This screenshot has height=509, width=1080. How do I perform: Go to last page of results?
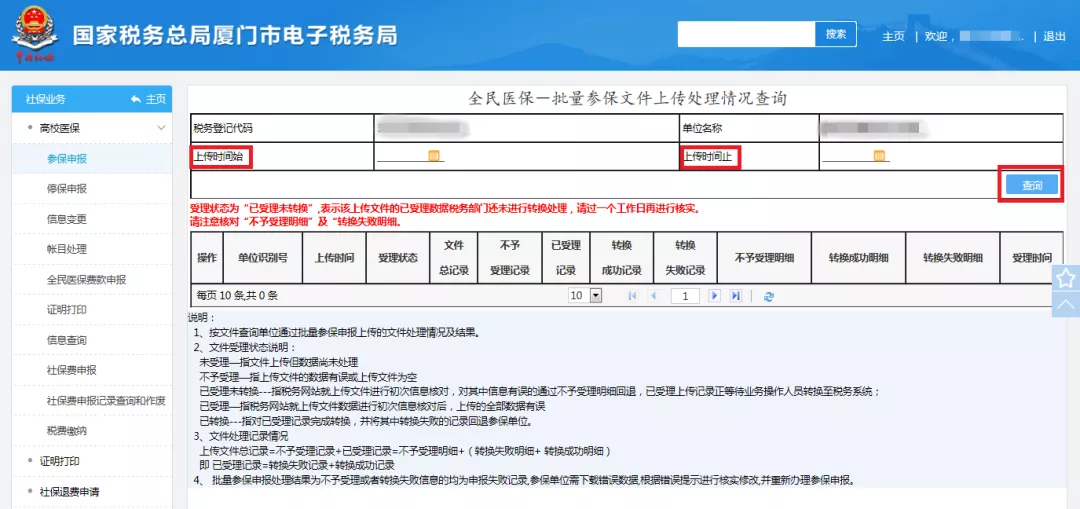pos(735,295)
